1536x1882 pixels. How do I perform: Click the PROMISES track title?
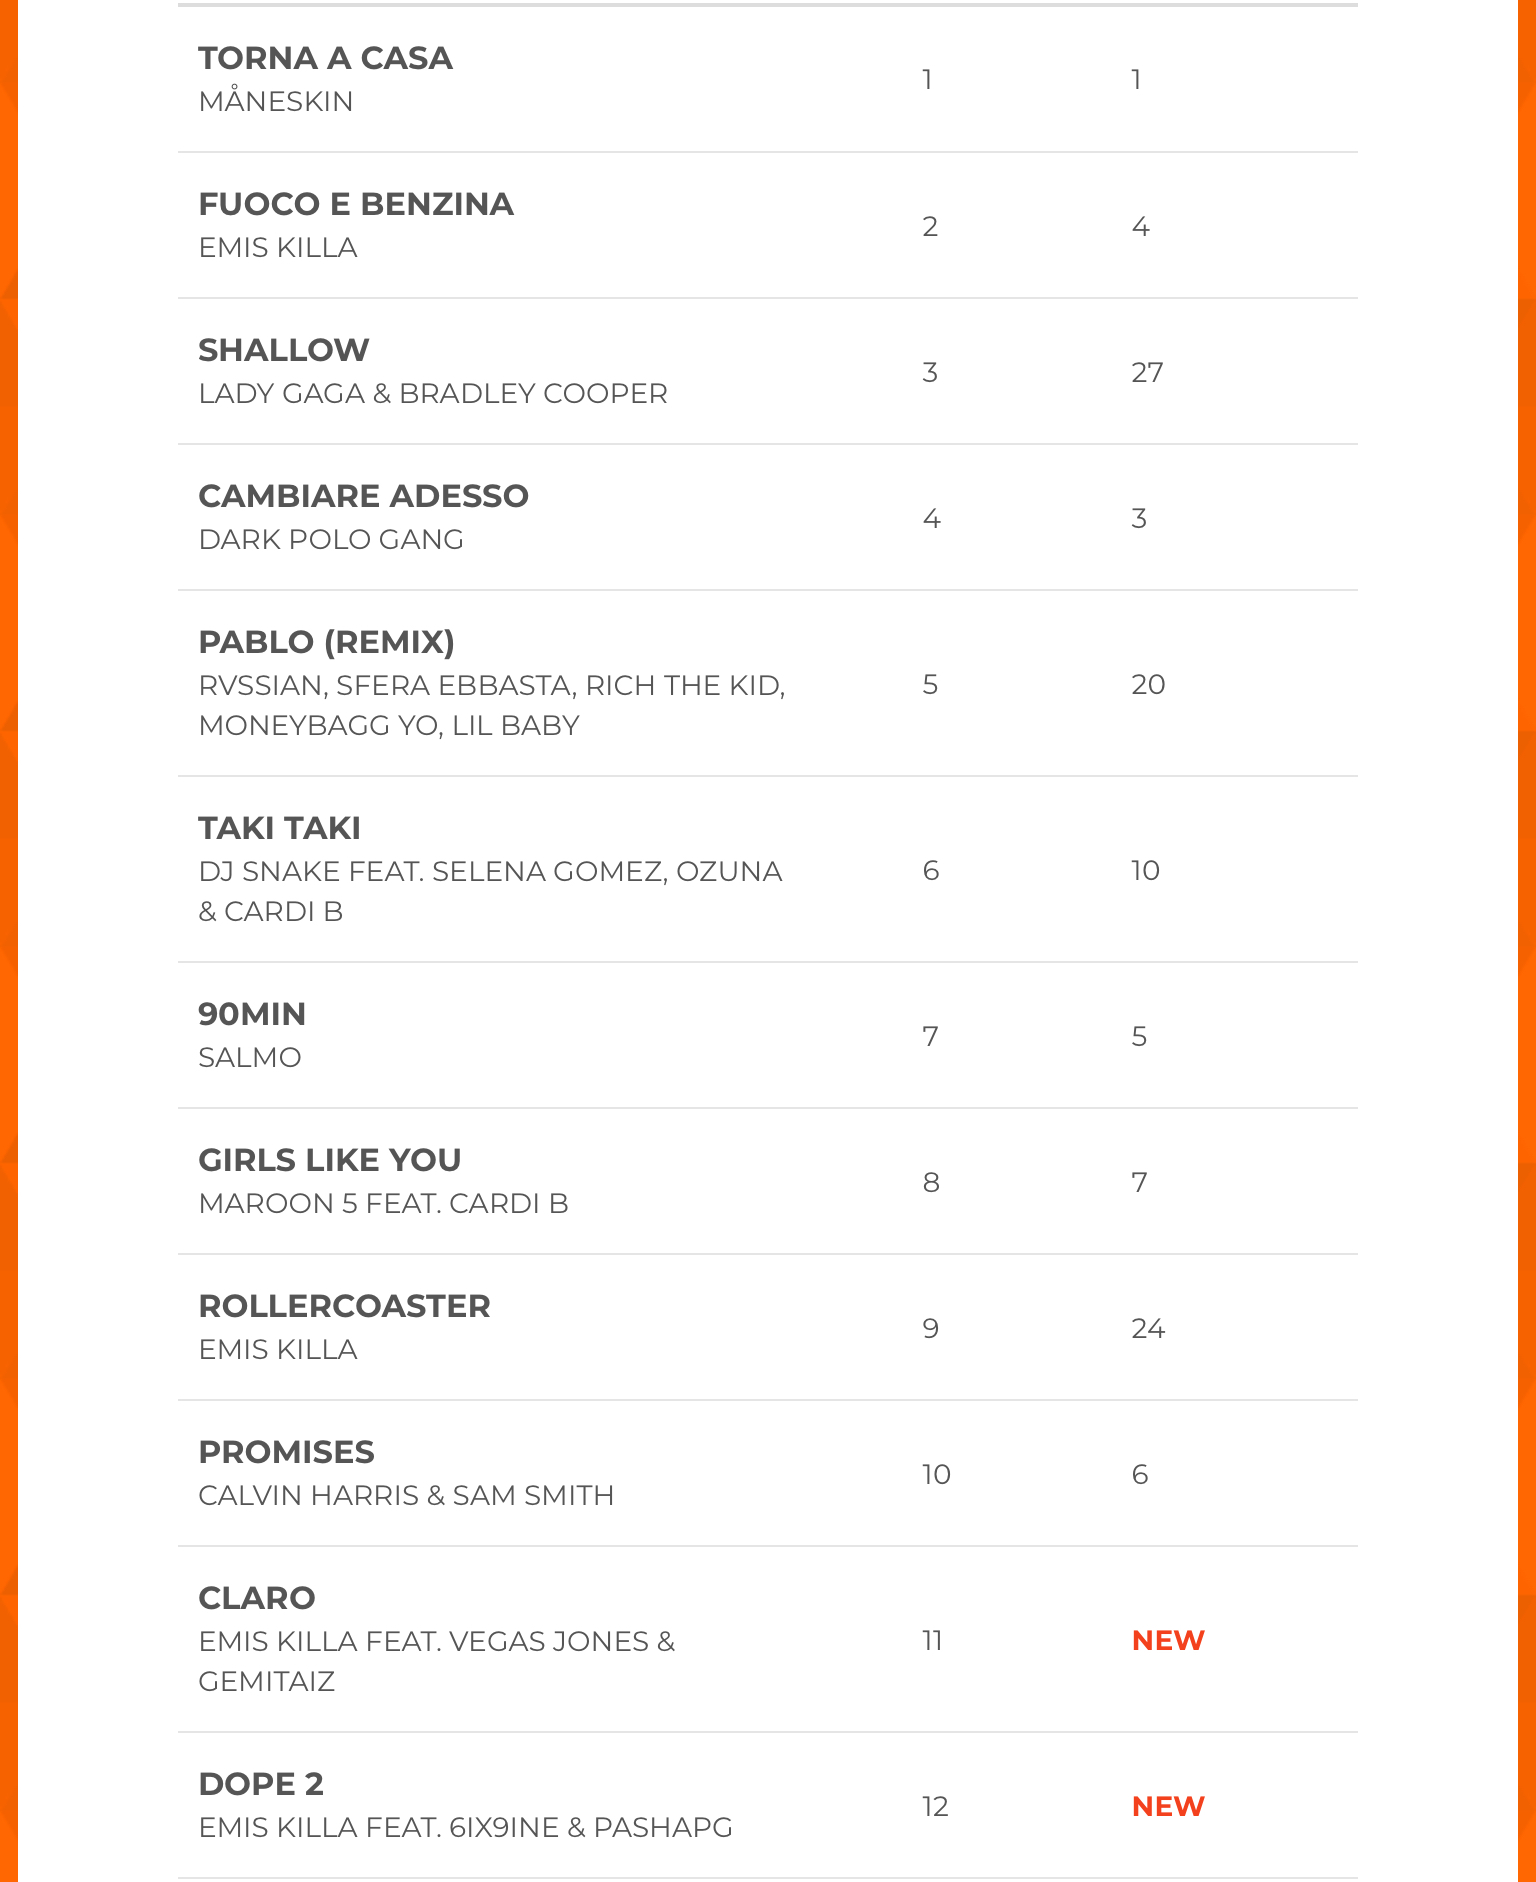tap(286, 1452)
